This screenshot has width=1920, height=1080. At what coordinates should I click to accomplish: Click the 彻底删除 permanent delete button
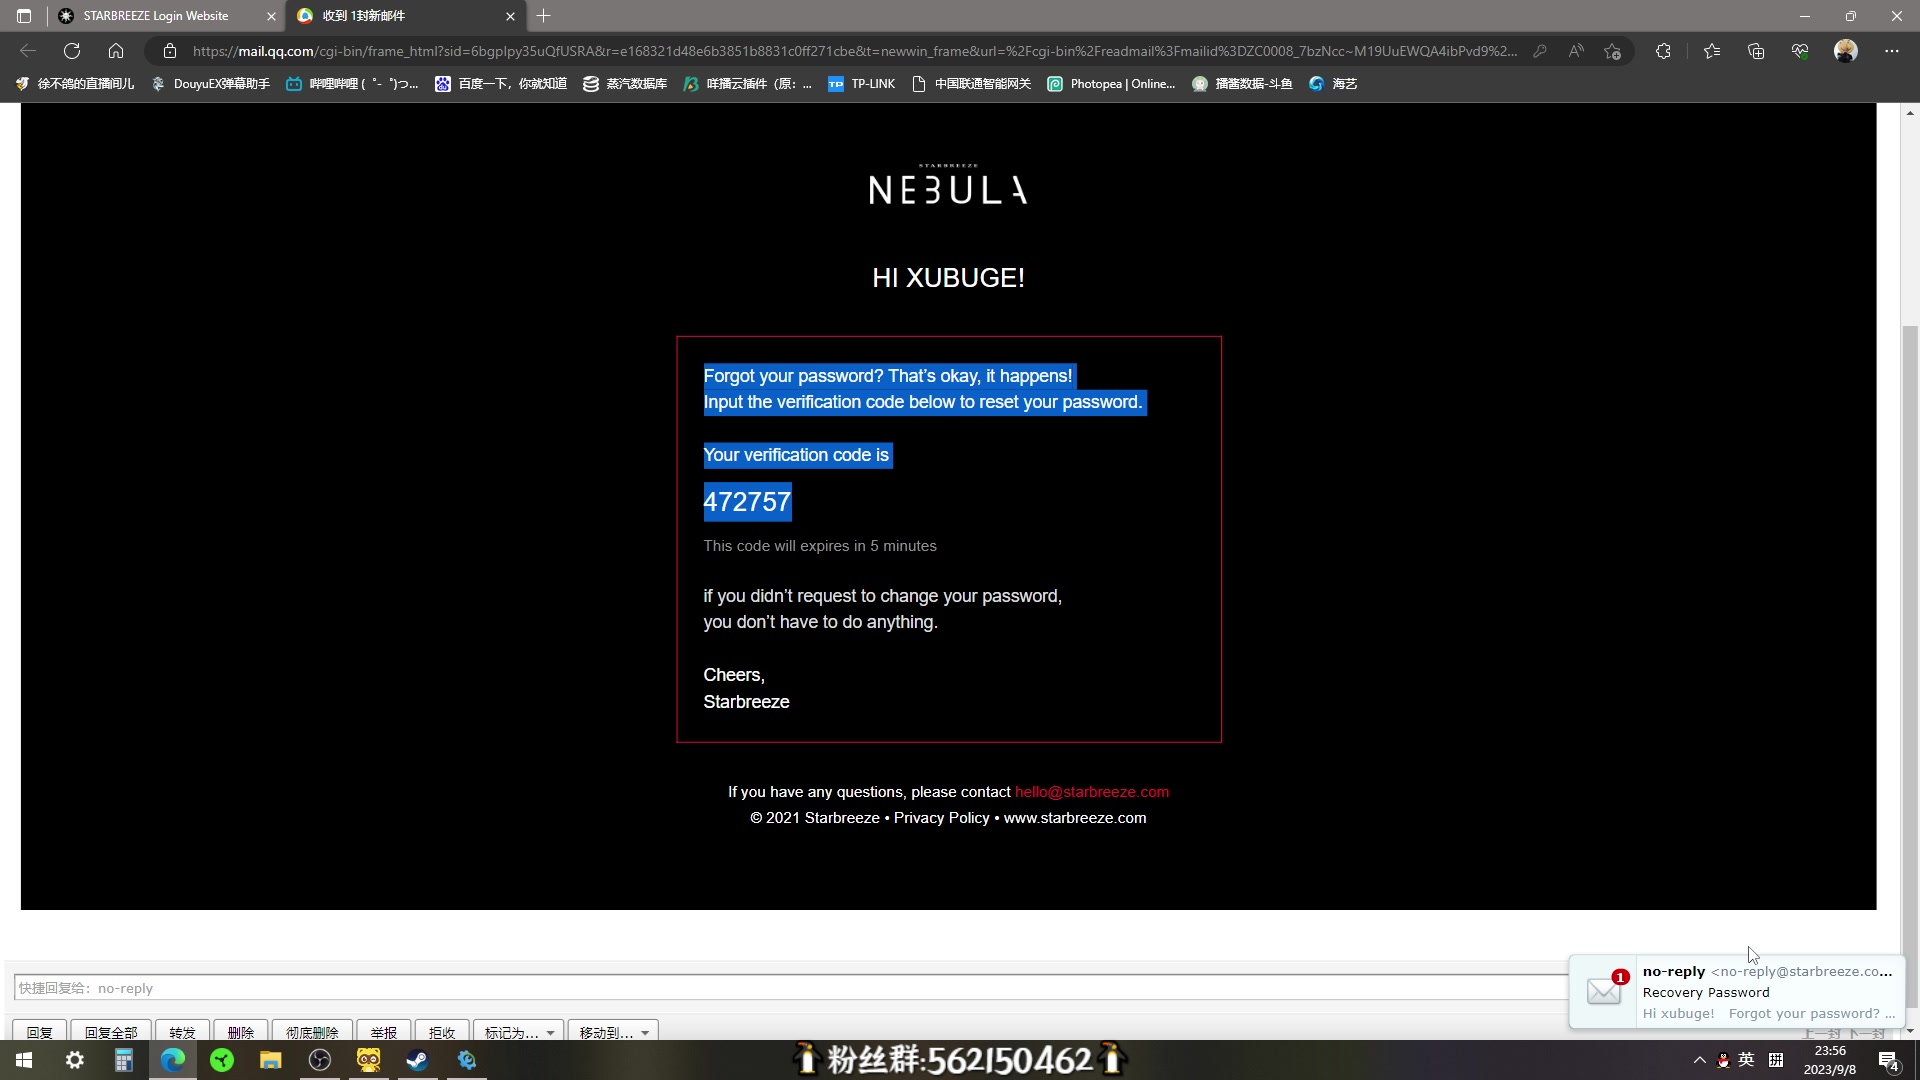312,1032
